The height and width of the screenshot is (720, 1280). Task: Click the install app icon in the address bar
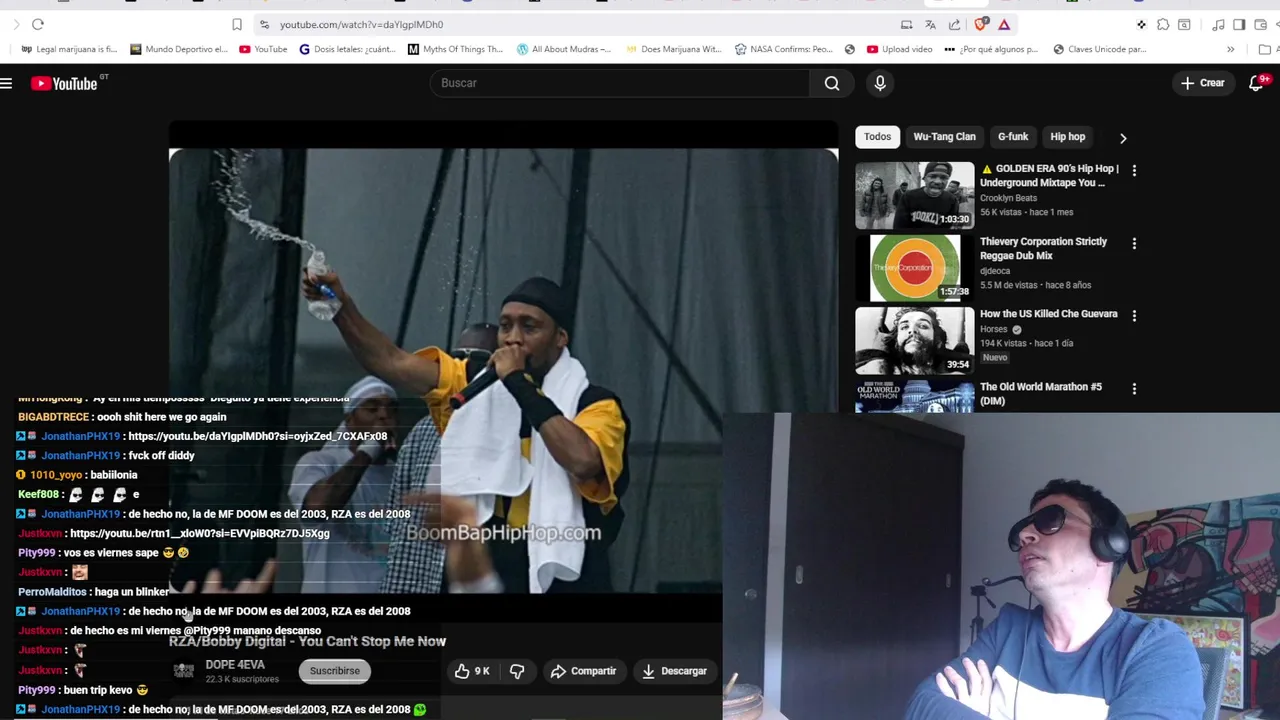point(906,24)
